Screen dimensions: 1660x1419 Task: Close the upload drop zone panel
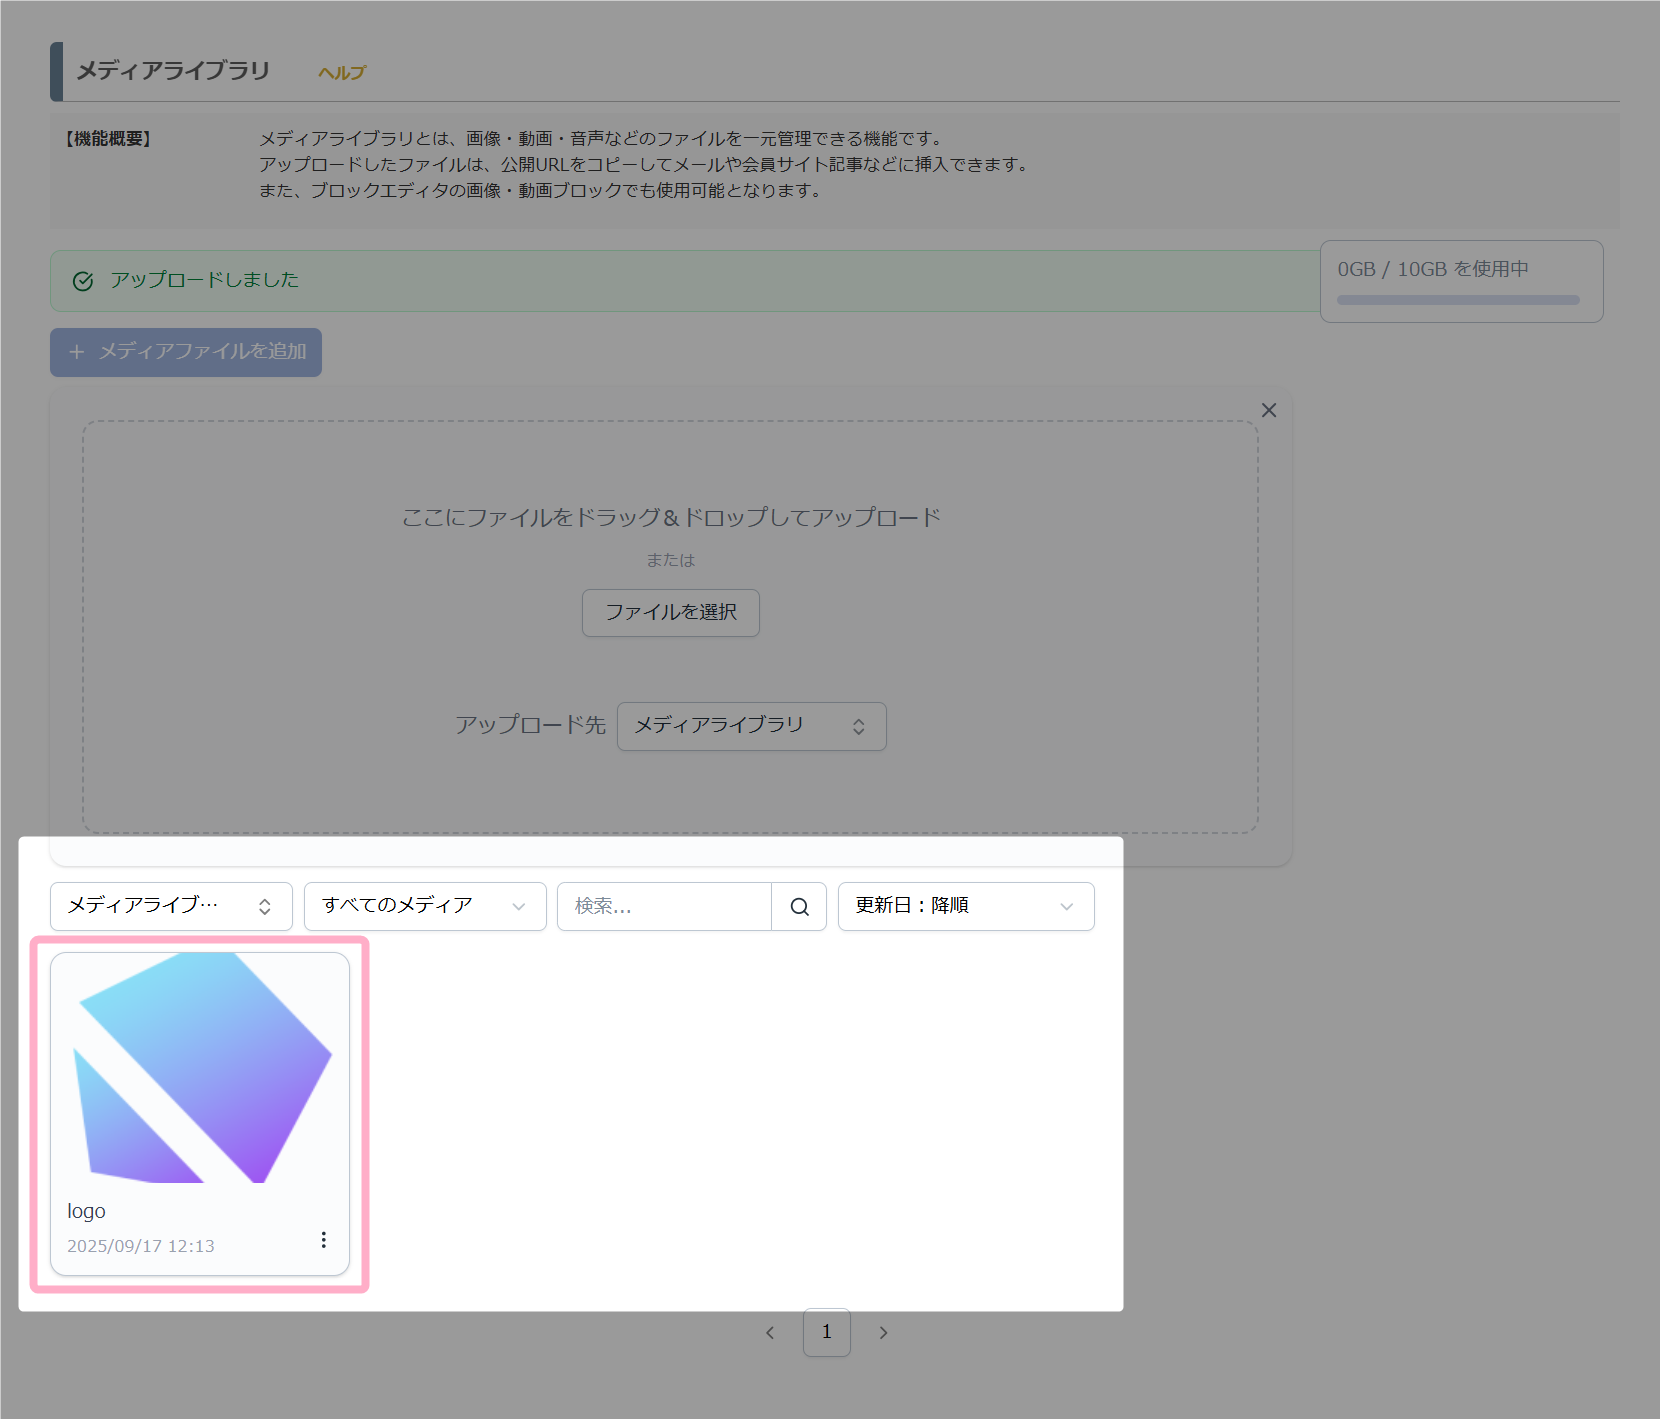click(x=1268, y=410)
